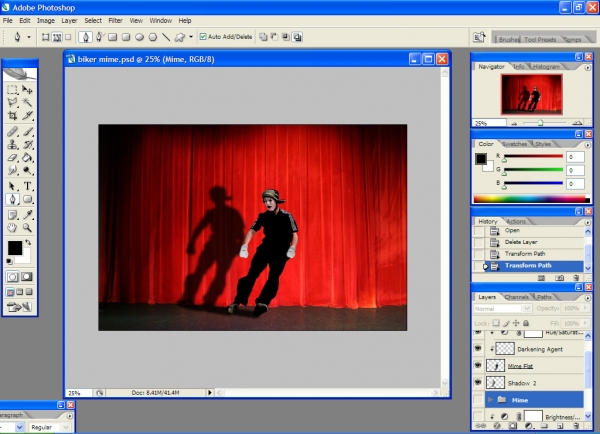The image size is (600, 434).
Task: Open the Filter menu
Action: point(115,21)
